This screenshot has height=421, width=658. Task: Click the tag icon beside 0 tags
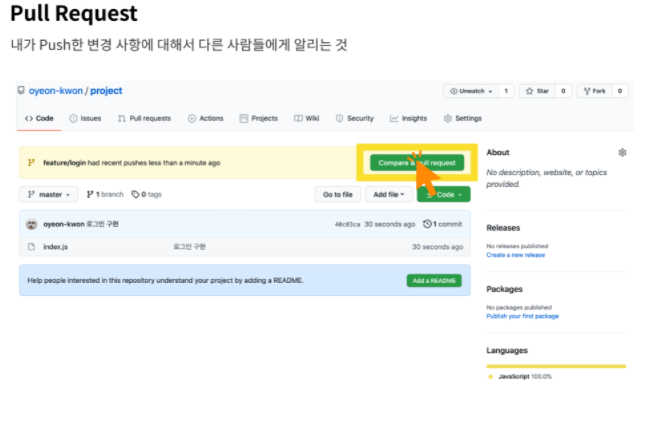(135, 194)
